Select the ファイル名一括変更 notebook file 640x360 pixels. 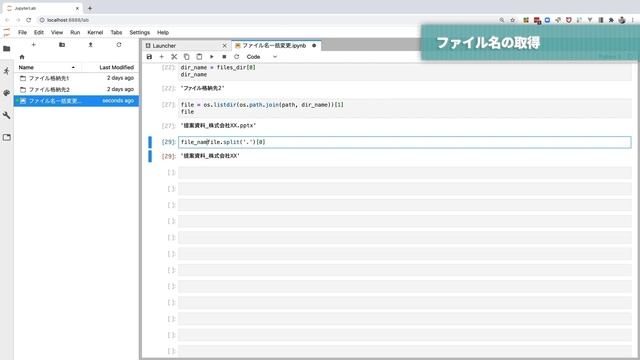coord(76,100)
